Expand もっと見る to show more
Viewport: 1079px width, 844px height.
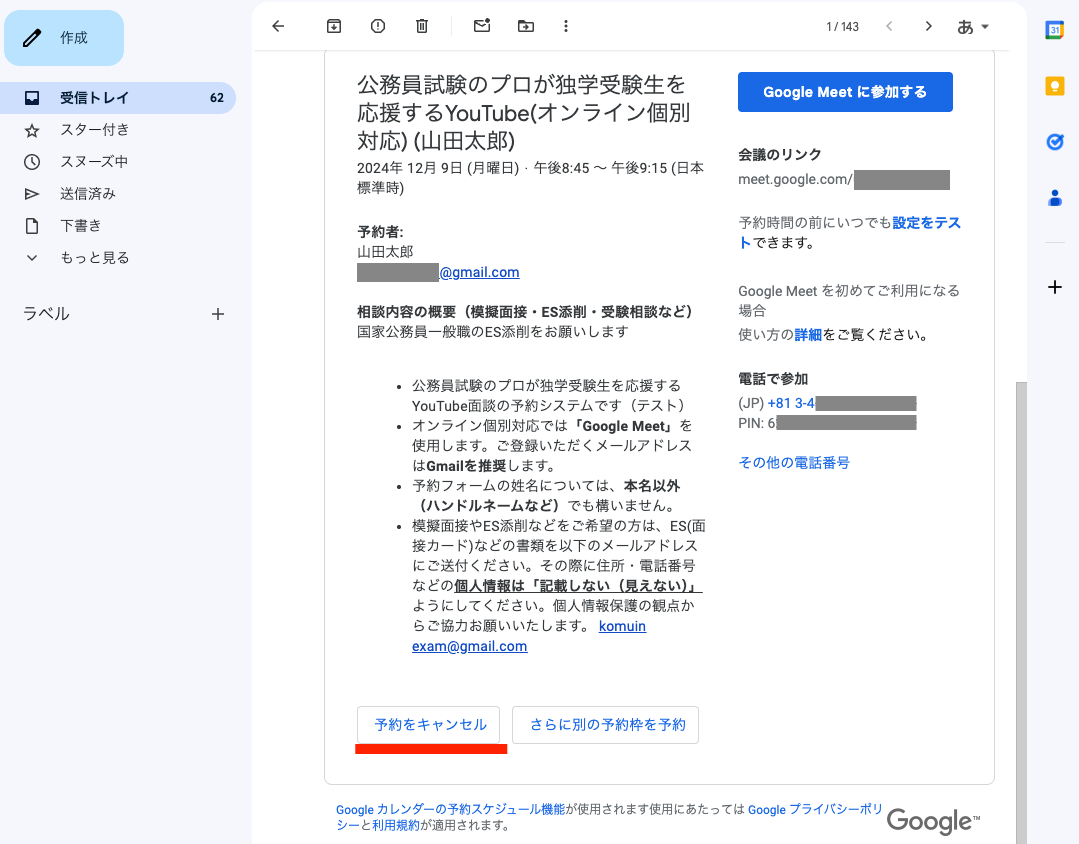[x=118, y=257]
